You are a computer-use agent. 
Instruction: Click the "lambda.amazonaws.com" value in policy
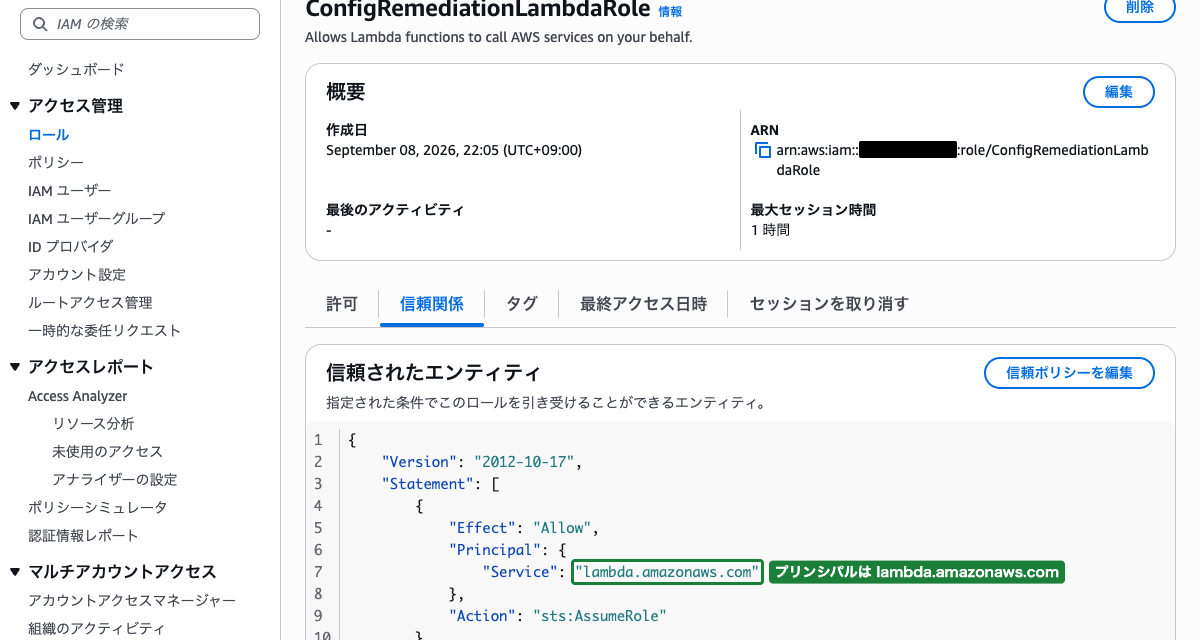668,572
